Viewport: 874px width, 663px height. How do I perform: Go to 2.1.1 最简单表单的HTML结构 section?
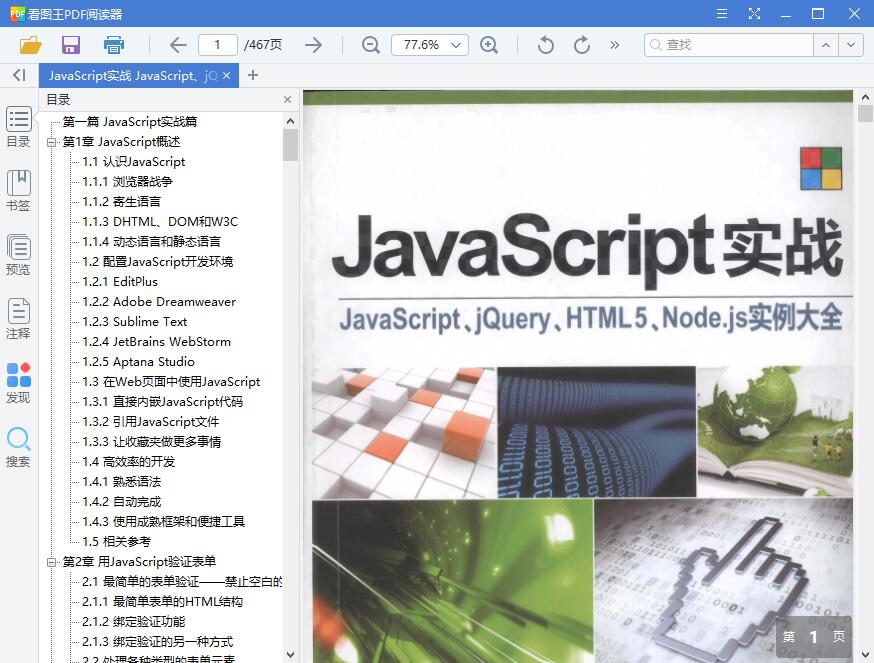162,602
